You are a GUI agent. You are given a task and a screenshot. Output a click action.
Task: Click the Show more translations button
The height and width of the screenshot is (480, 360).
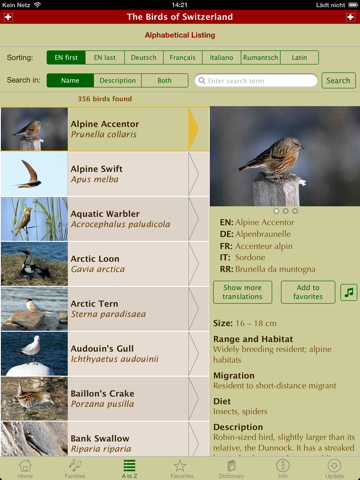[243, 292]
